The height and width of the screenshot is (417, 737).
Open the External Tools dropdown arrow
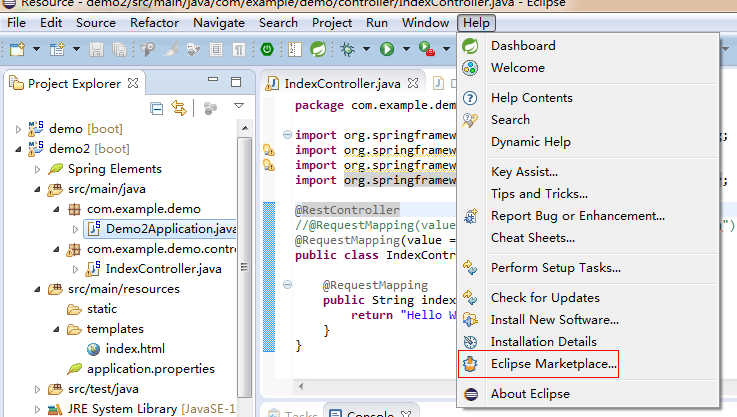[446, 49]
